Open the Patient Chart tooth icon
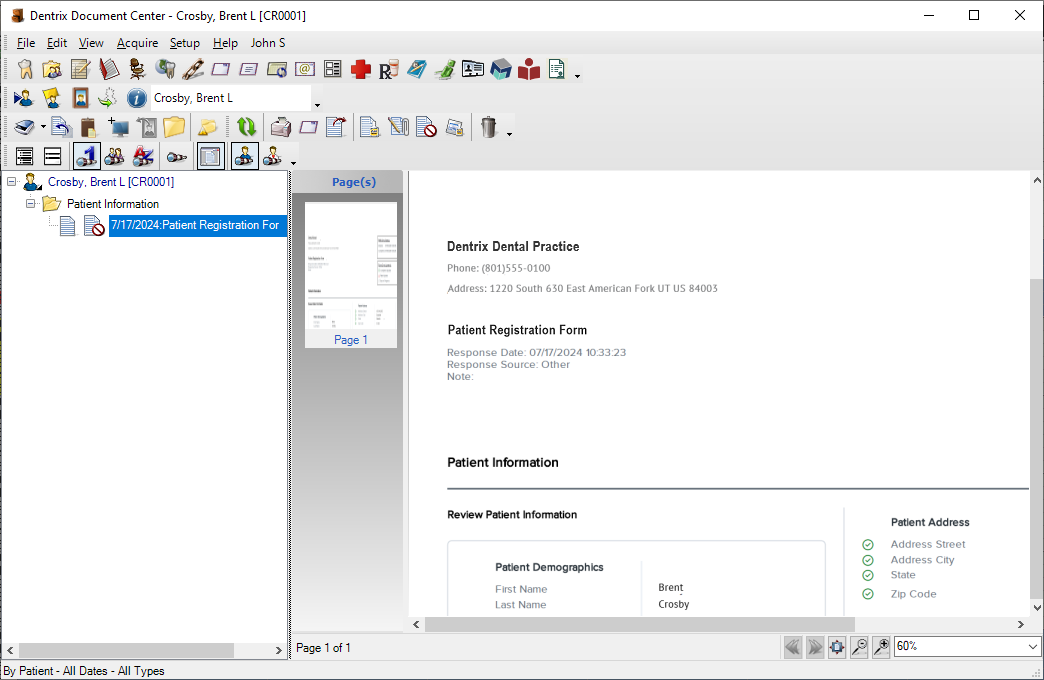Viewport: 1044px width, 680px height. coord(26,69)
